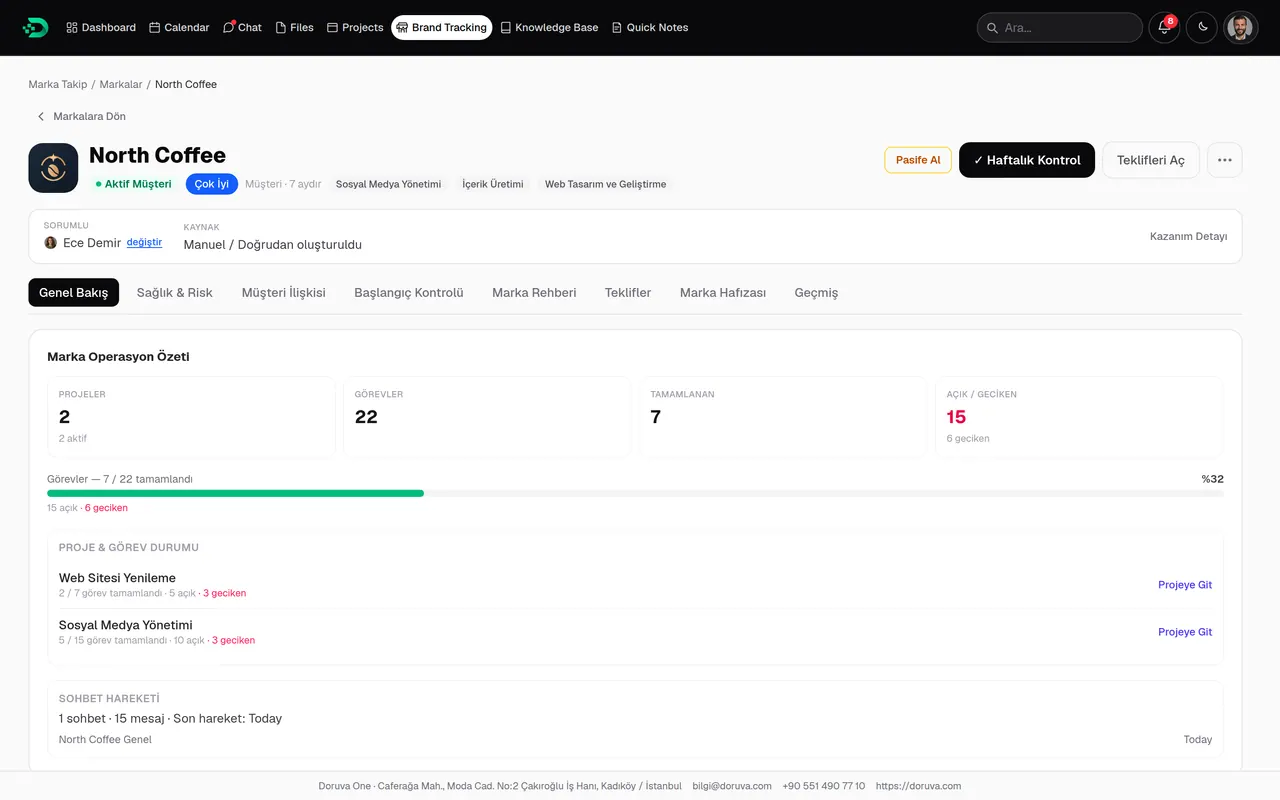Switch to Müşteri İlişkisi tab
This screenshot has width=1280, height=800.
tap(284, 293)
